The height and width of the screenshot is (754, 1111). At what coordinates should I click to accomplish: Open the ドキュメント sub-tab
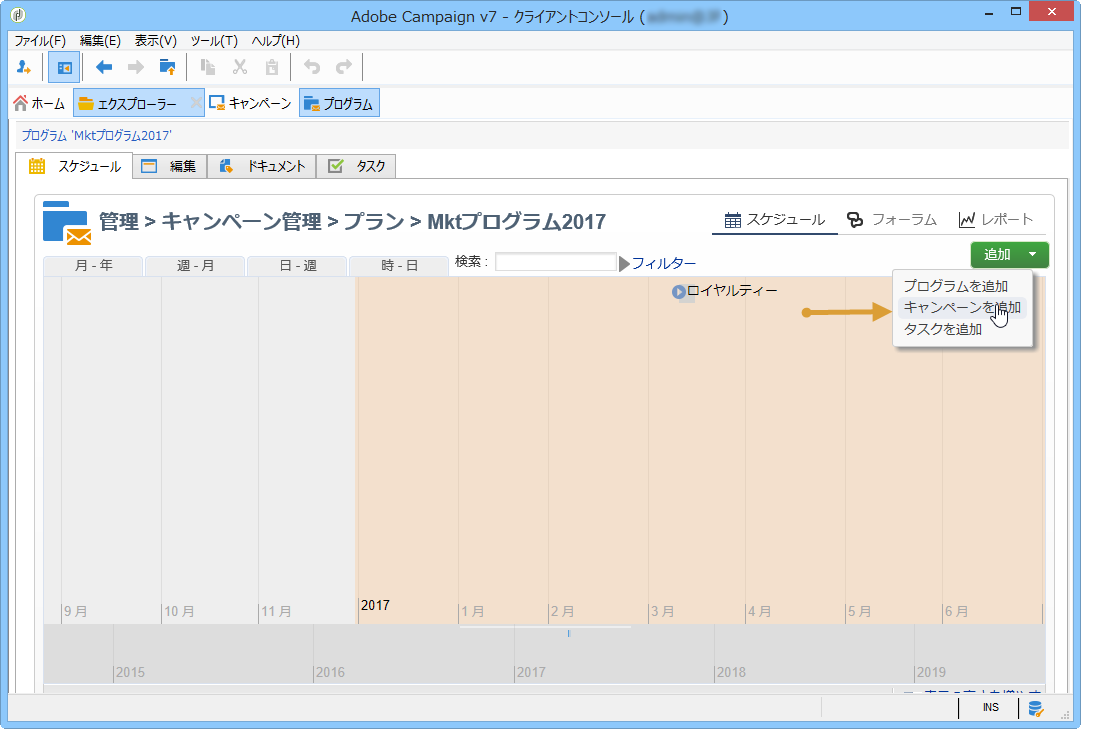tap(261, 166)
